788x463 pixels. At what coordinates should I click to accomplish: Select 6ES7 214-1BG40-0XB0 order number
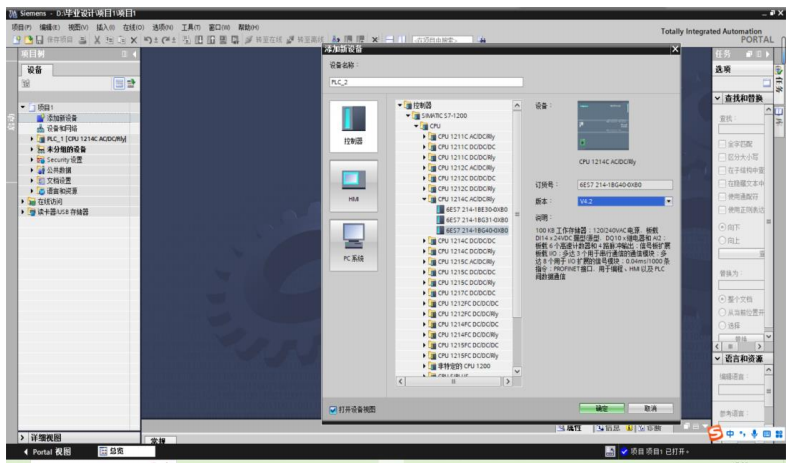coord(476,230)
